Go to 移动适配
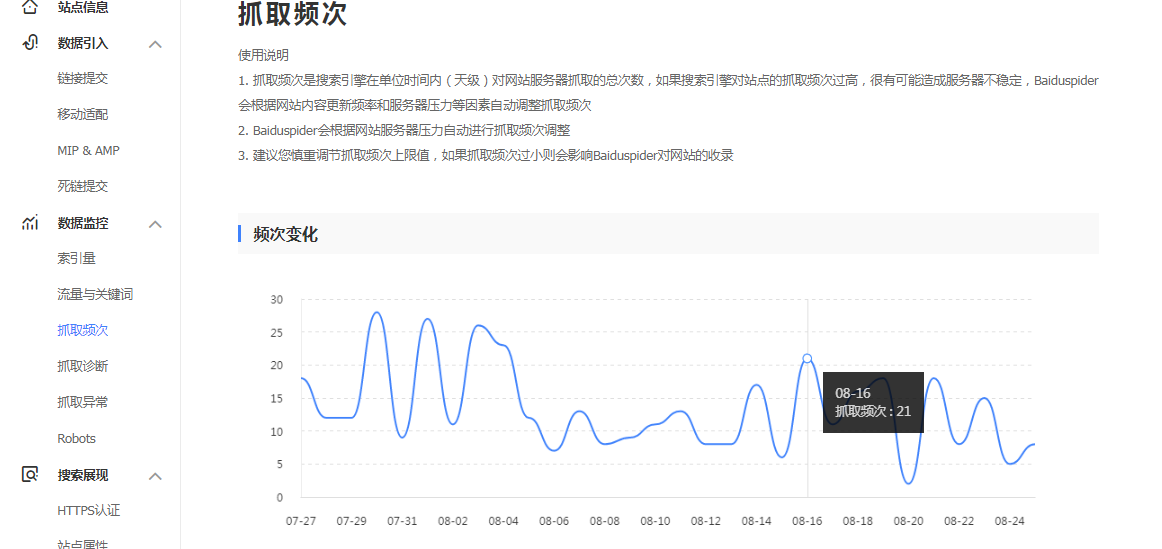 (x=82, y=114)
